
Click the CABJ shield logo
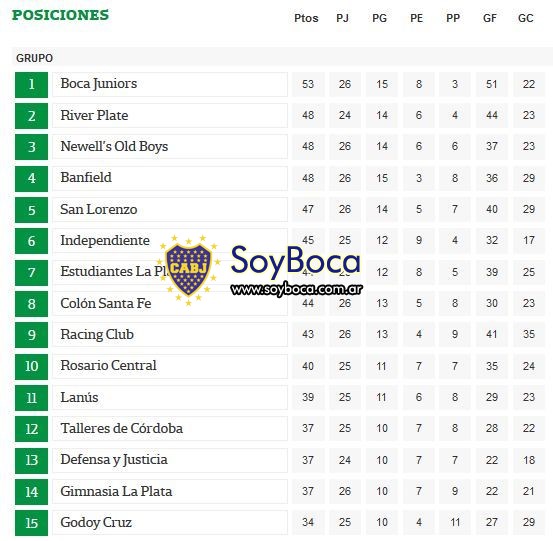(189, 269)
